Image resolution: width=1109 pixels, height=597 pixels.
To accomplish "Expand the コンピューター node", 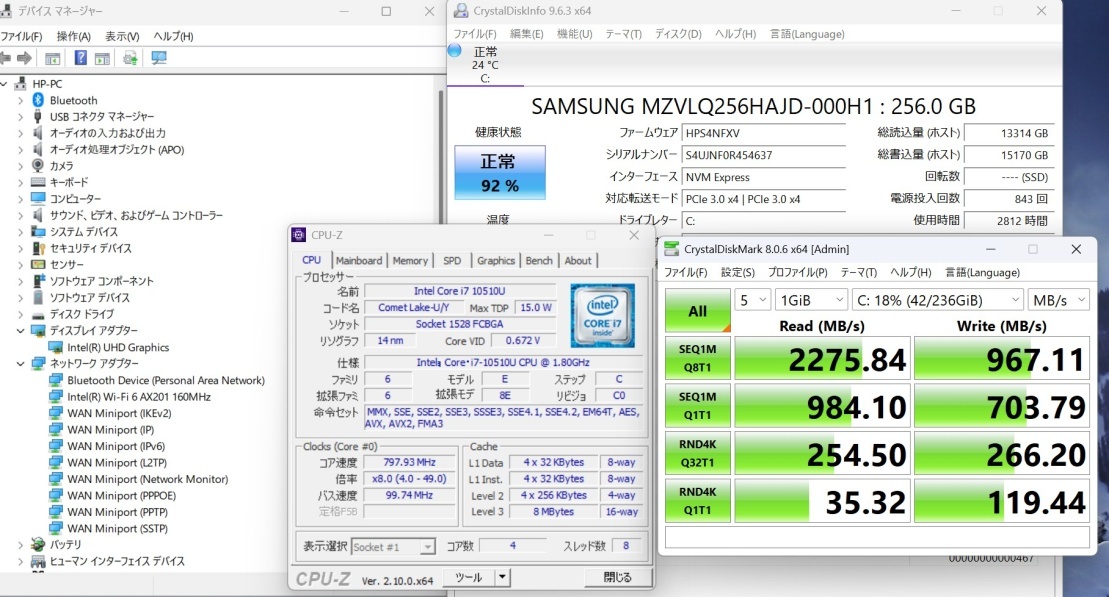I will [21, 199].
